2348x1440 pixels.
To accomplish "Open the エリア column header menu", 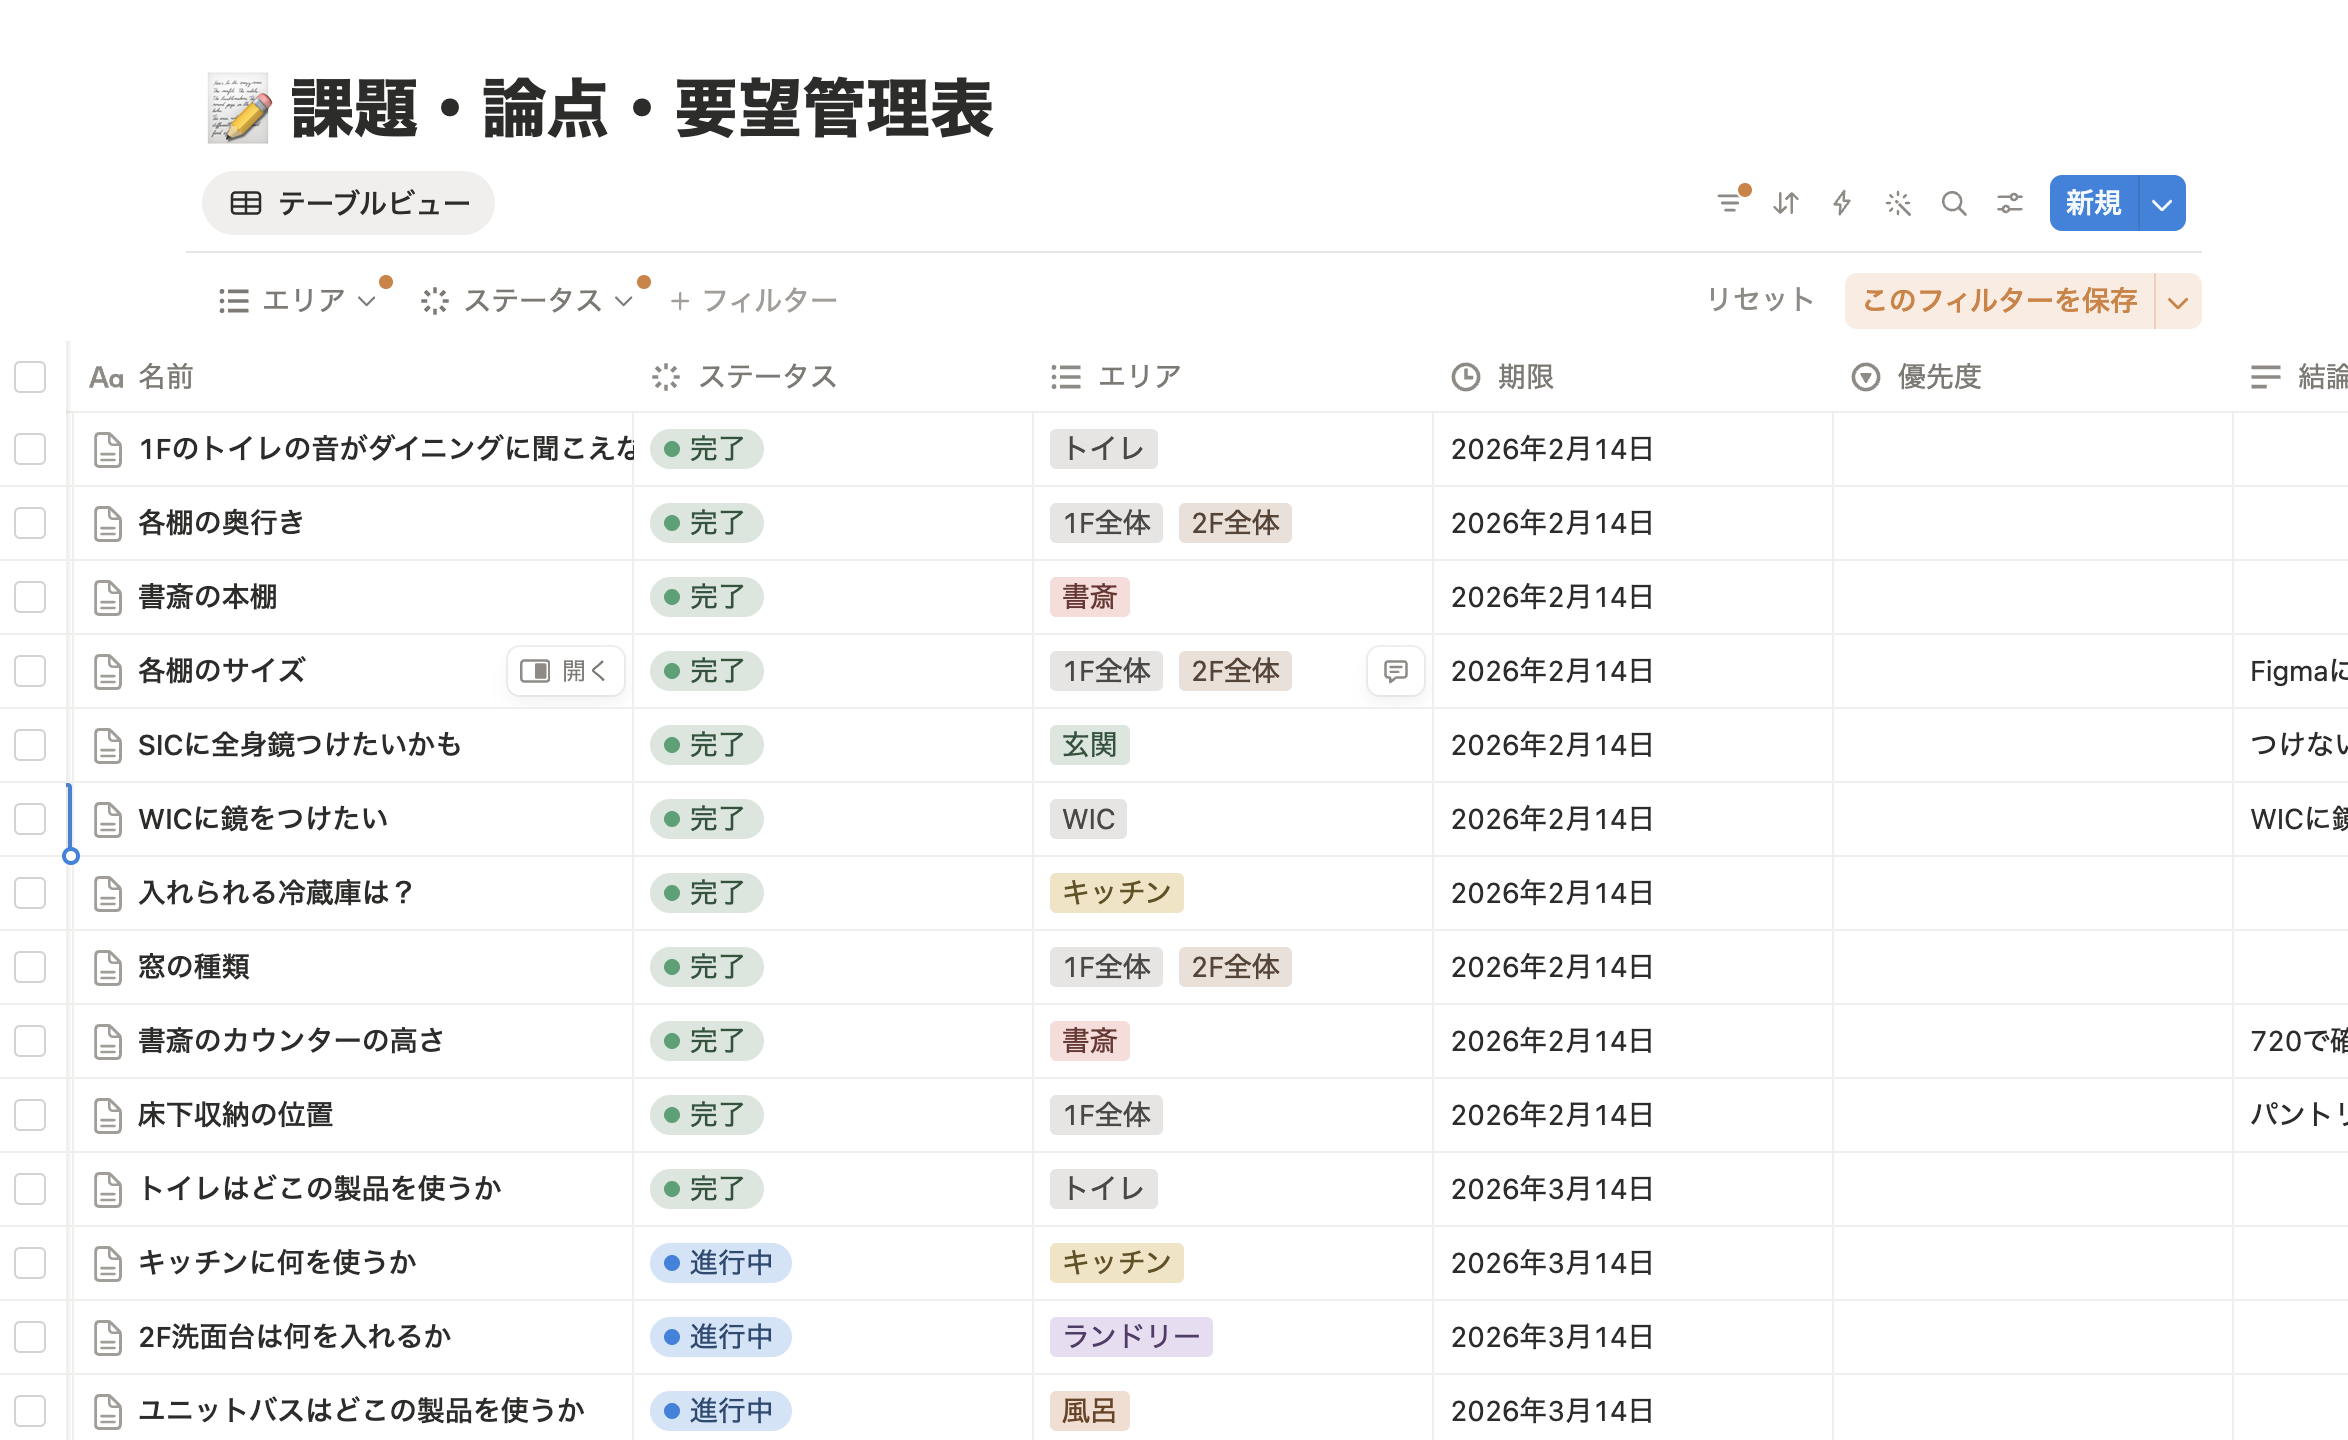I will (1232, 377).
